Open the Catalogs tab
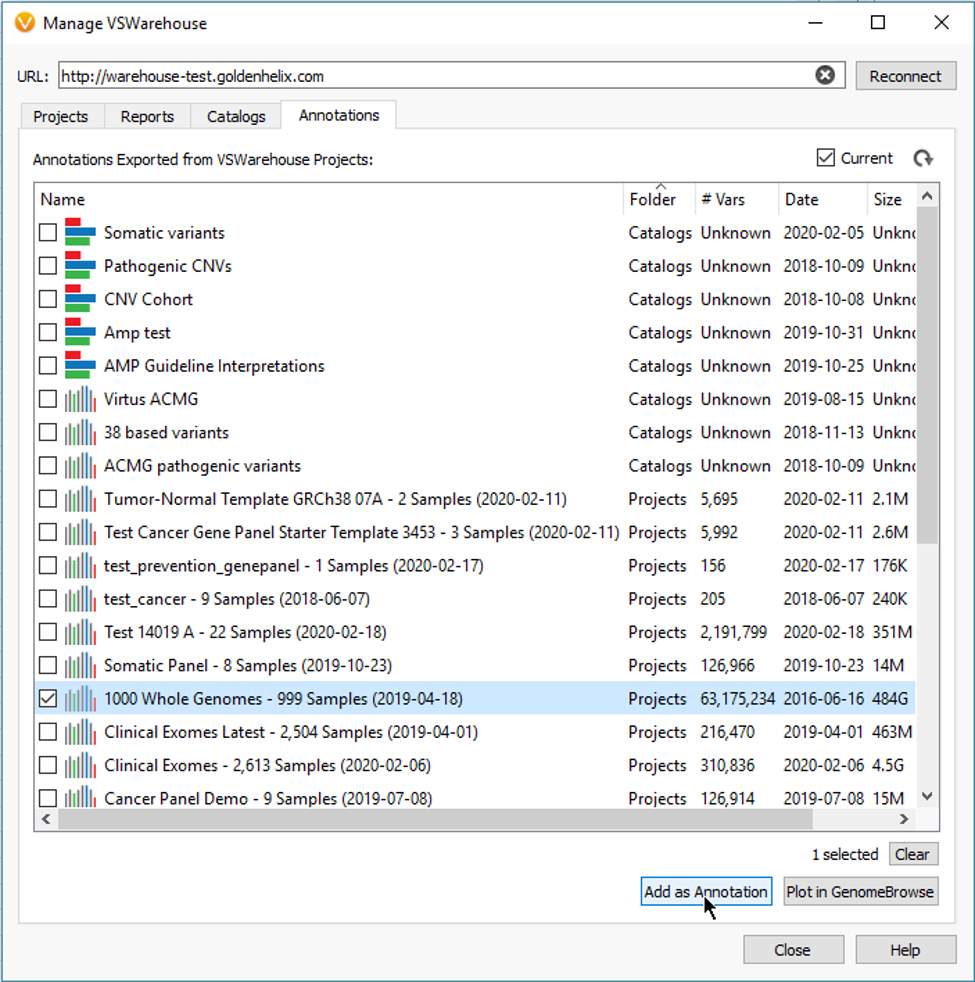 point(236,116)
